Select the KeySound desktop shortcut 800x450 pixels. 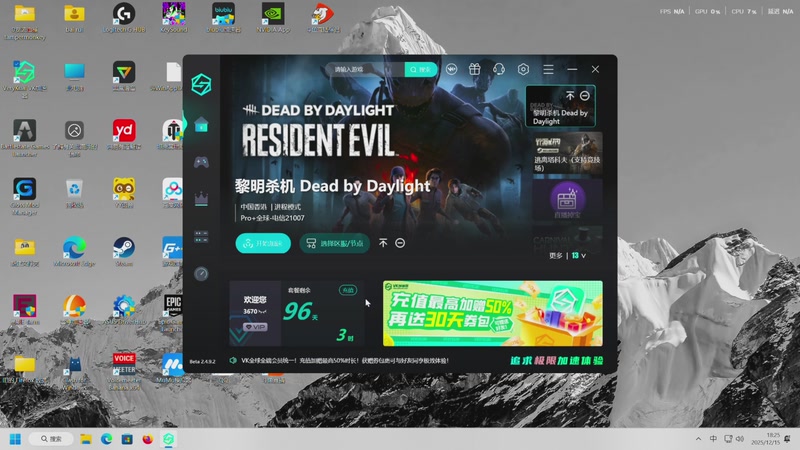coord(173,18)
